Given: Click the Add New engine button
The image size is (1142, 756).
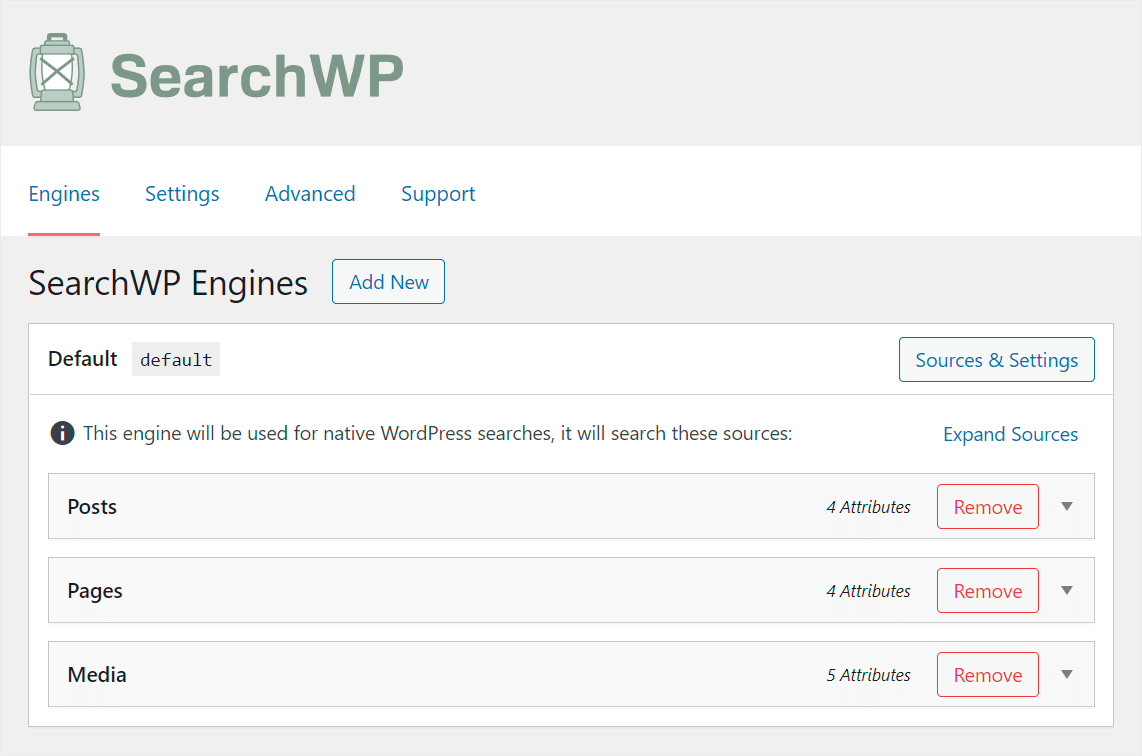Looking at the screenshot, I should click(388, 282).
